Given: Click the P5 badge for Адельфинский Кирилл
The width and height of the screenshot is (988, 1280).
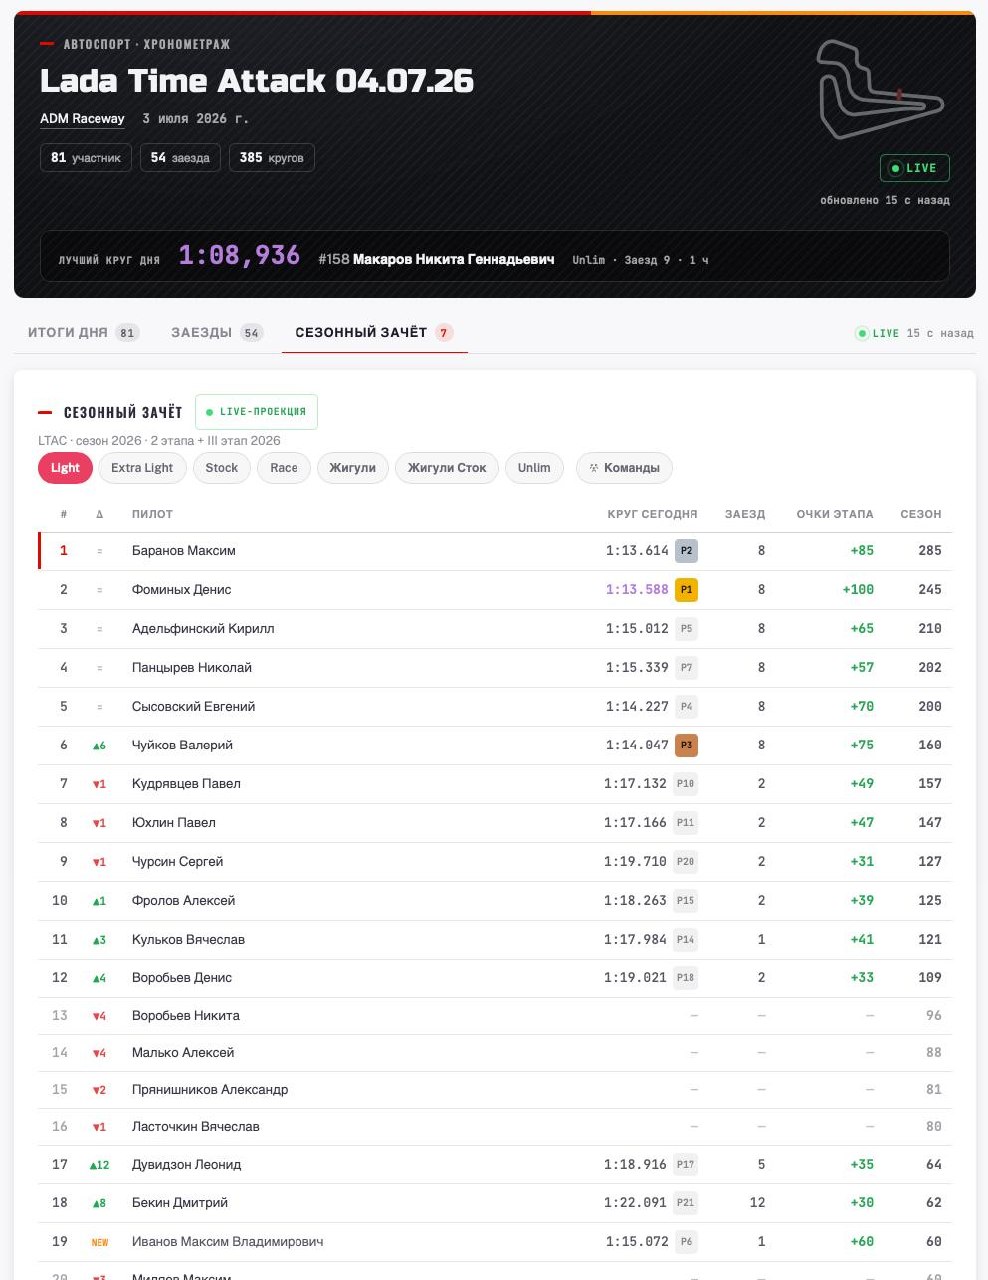Looking at the screenshot, I should (686, 629).
